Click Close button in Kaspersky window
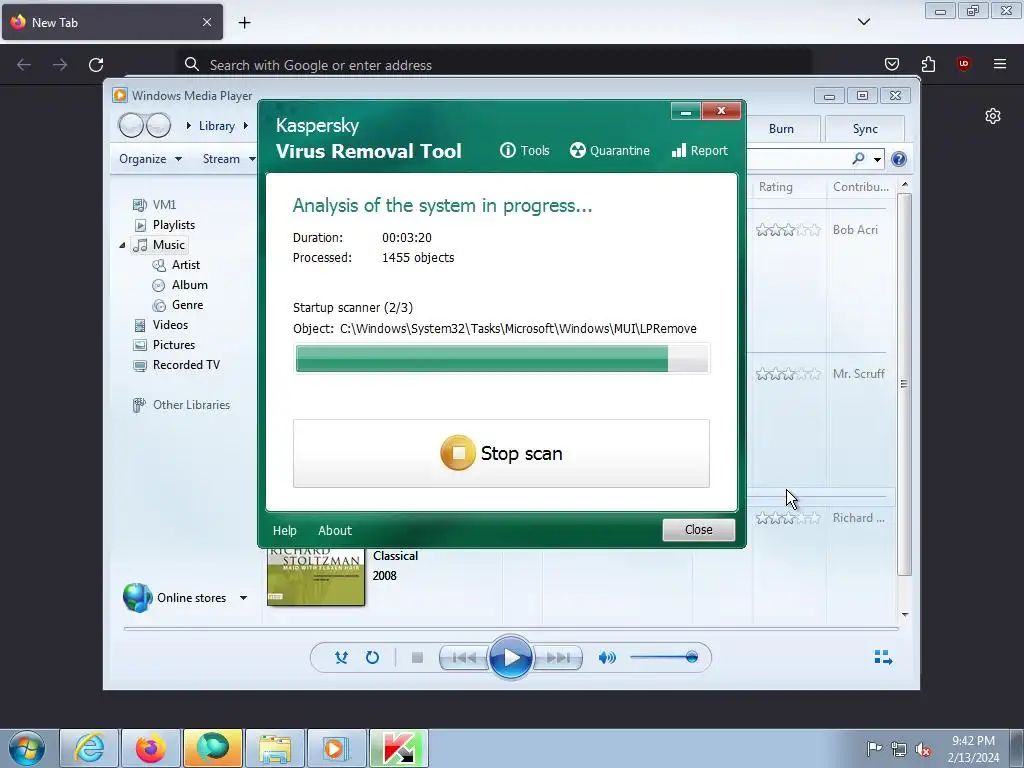Screen dimensions: 1024x768 coord(698,530)
